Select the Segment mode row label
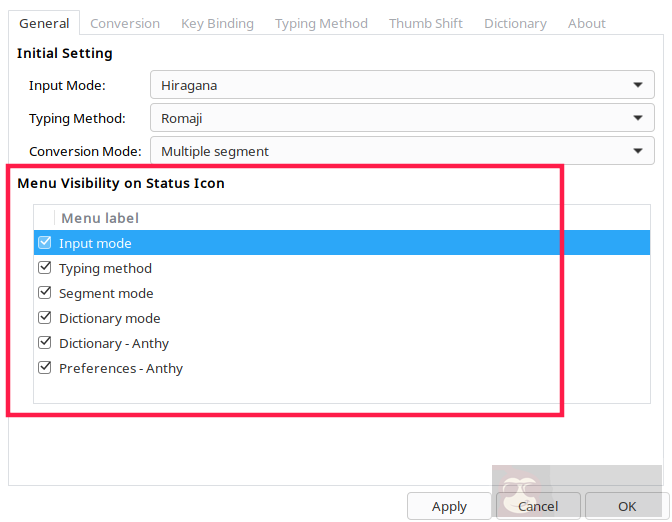This screenshot has width=672, height=522. pyautogui.click(x=106, y=293)
